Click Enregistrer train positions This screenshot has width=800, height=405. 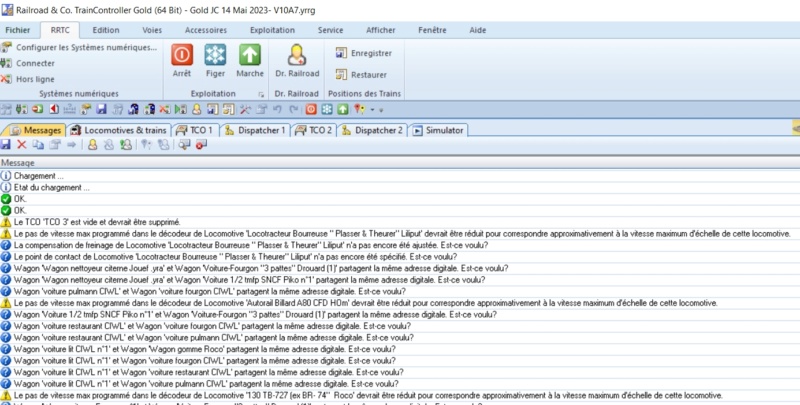[x=364, y=53]
